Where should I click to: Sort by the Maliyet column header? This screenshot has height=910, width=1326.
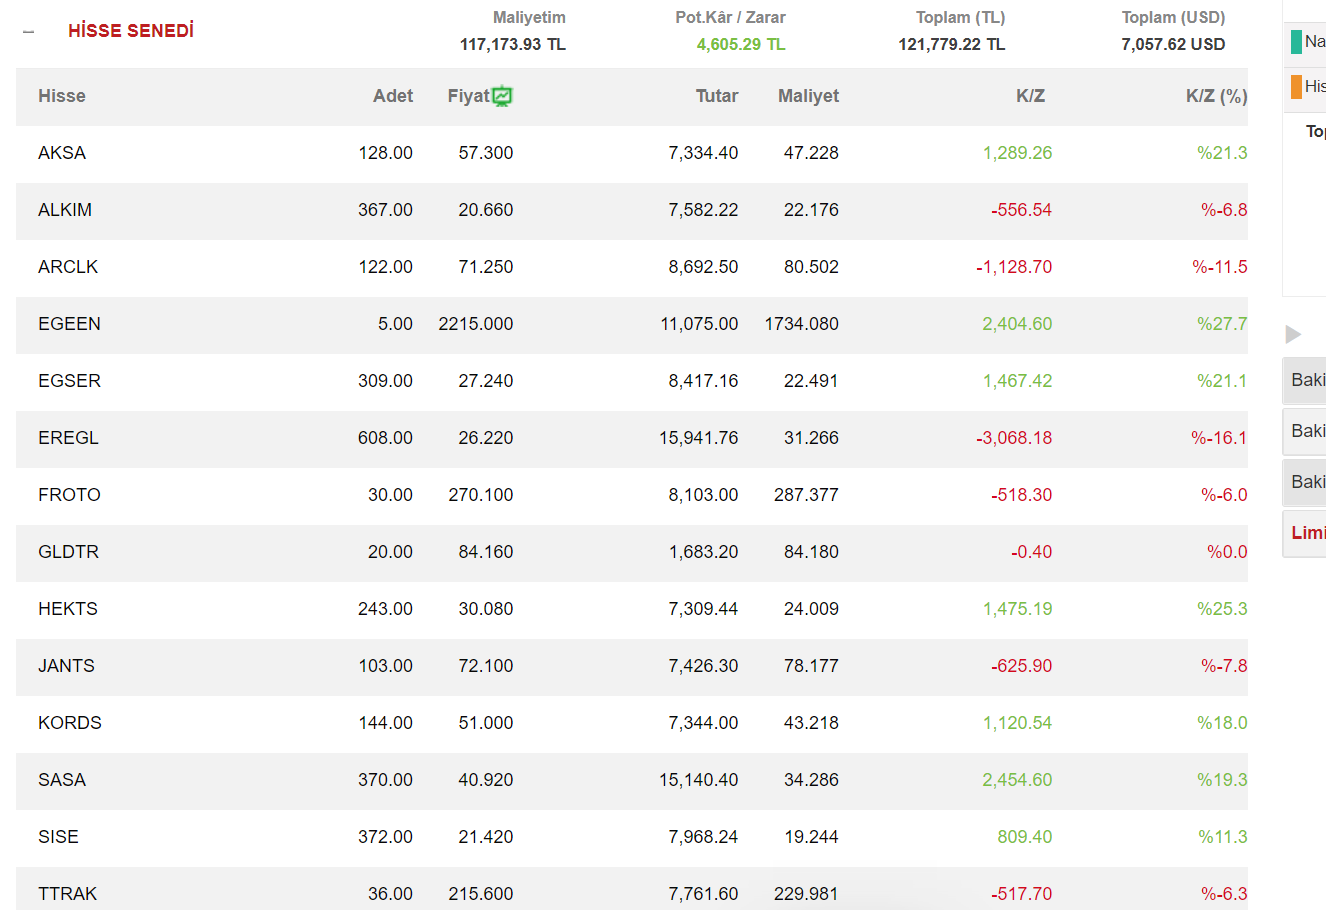click(x=808, y=96)
